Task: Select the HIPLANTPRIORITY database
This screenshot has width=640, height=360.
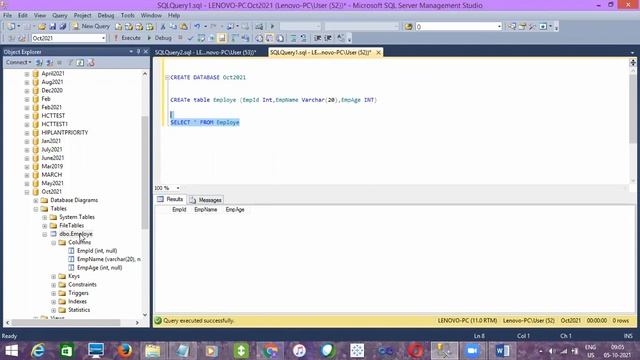Action: (64, 133)
